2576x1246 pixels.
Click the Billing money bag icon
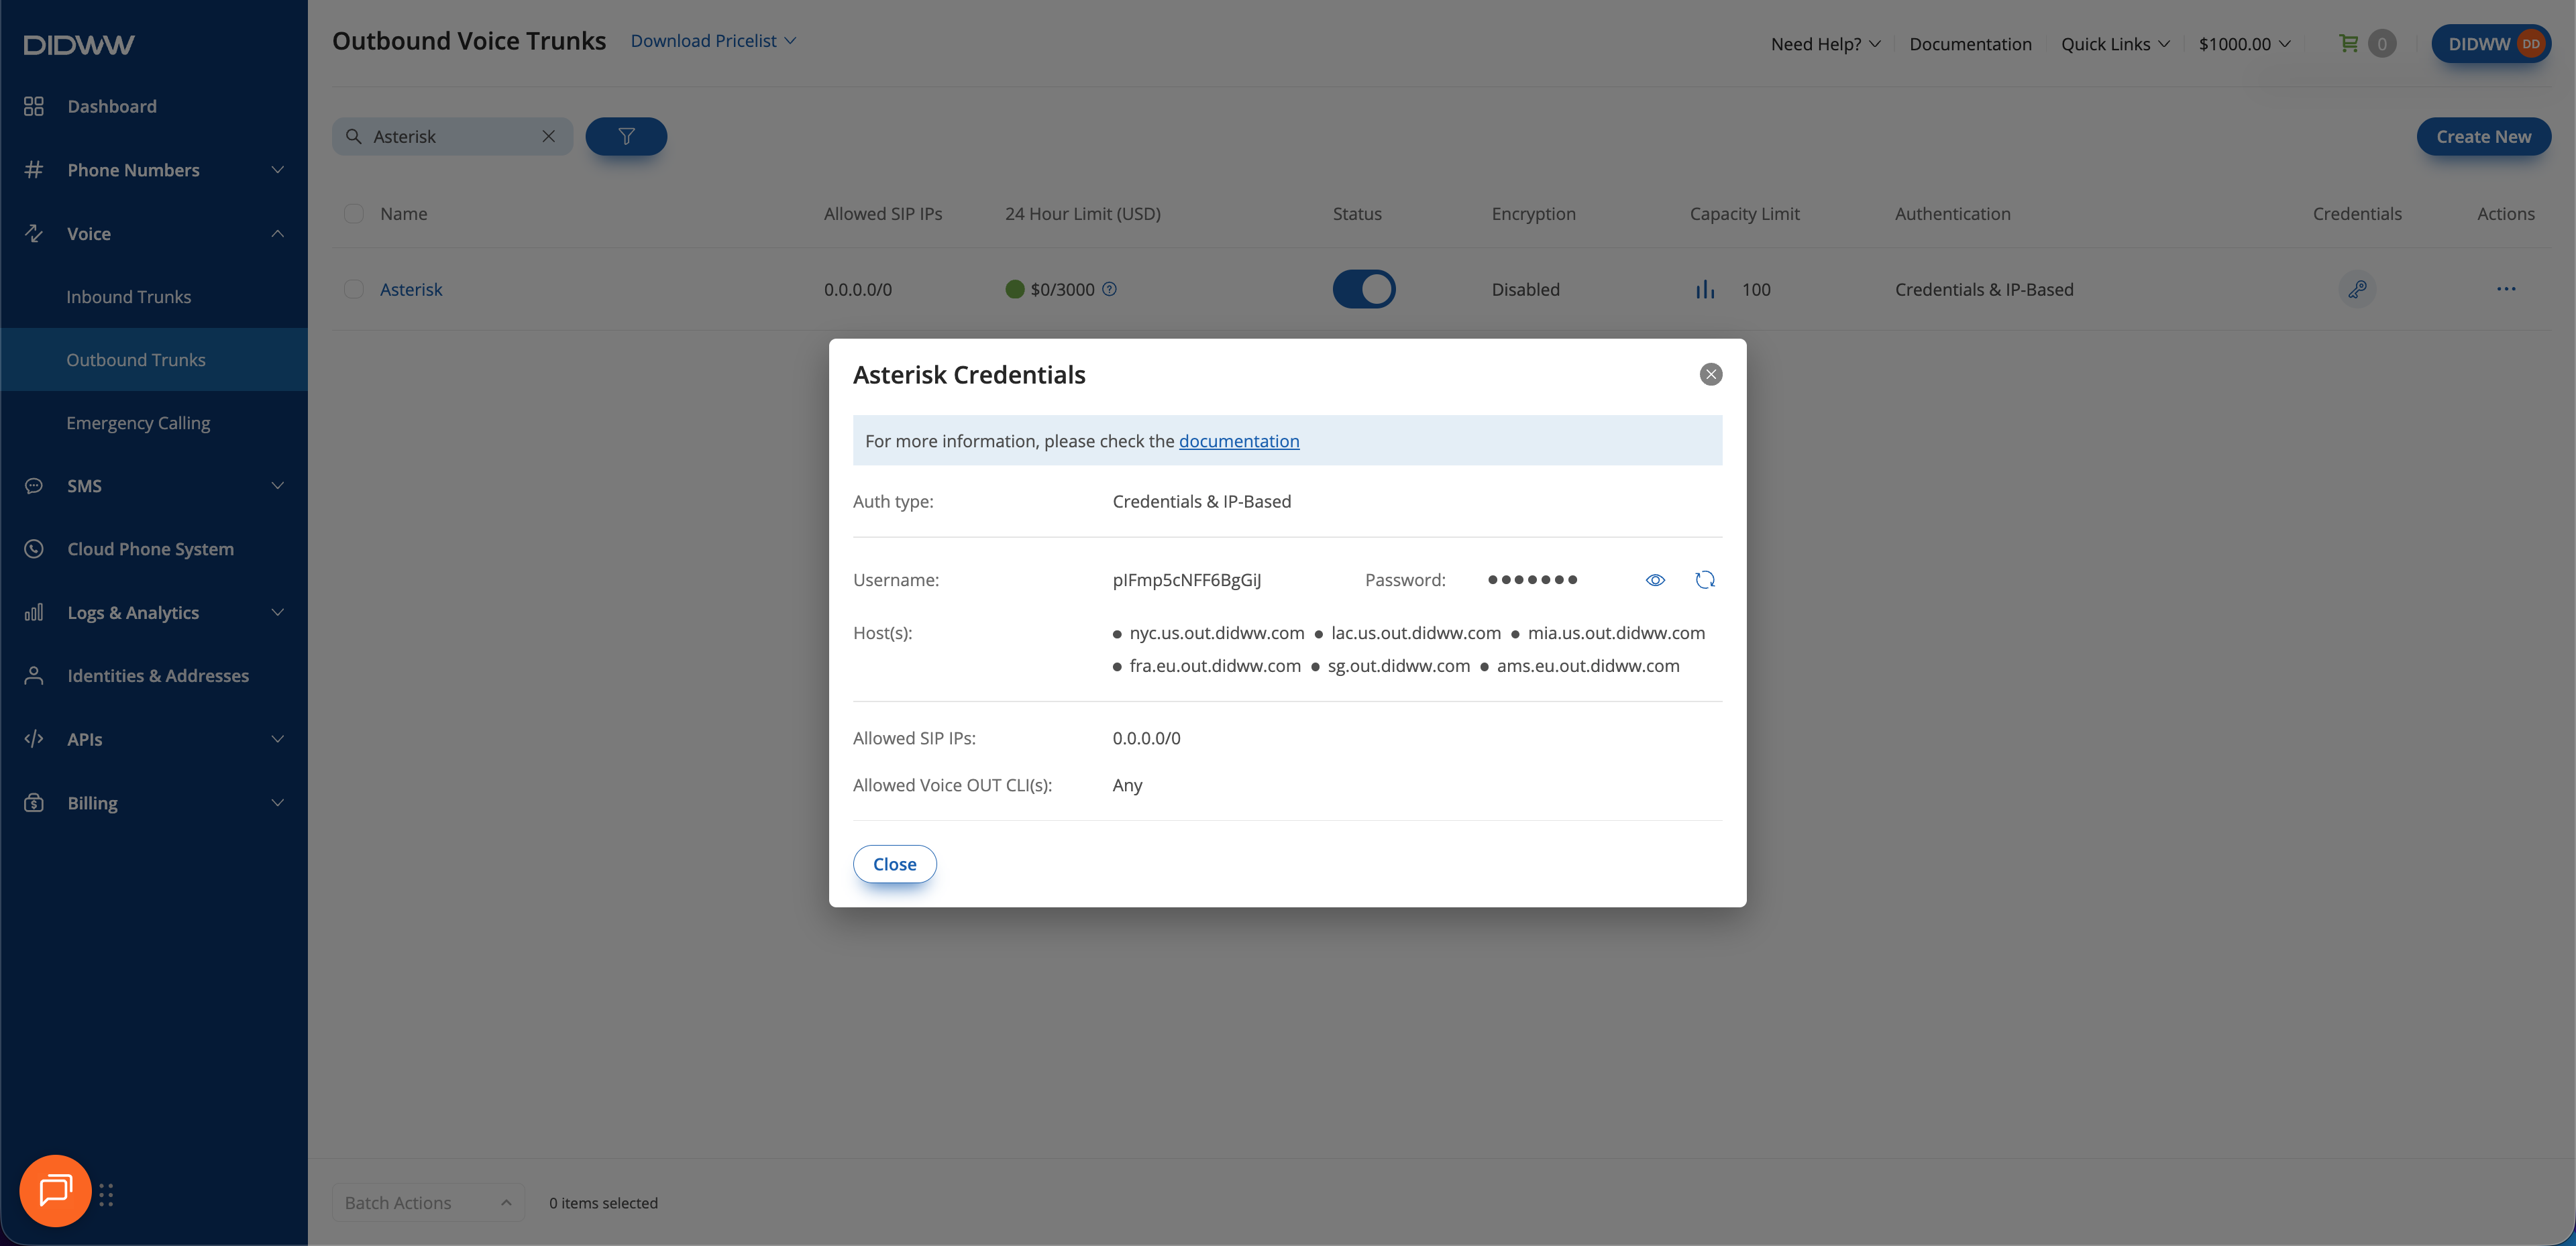tap(34, 803)
